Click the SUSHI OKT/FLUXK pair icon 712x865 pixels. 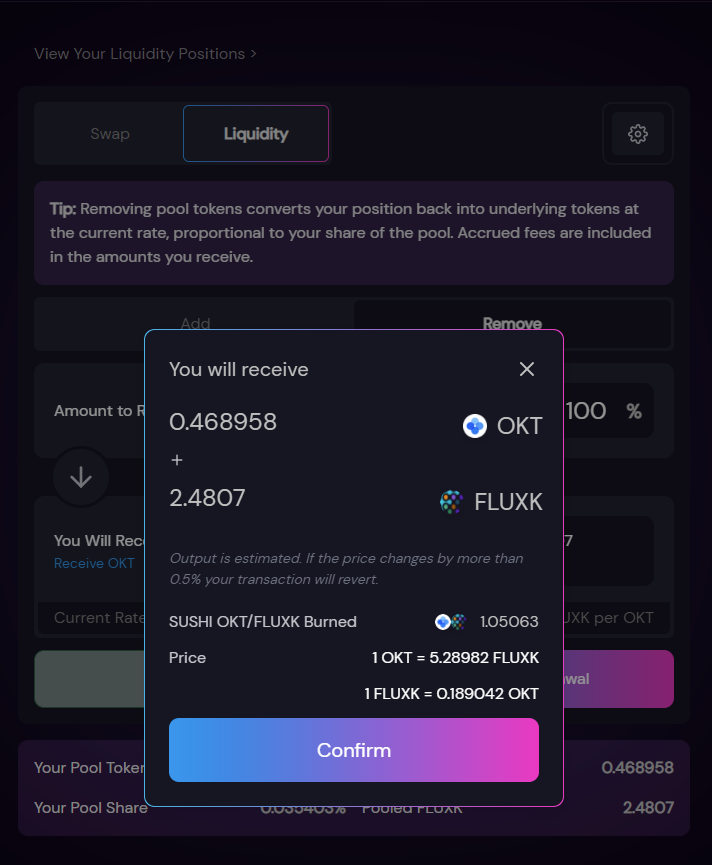(x=451, y=622)
